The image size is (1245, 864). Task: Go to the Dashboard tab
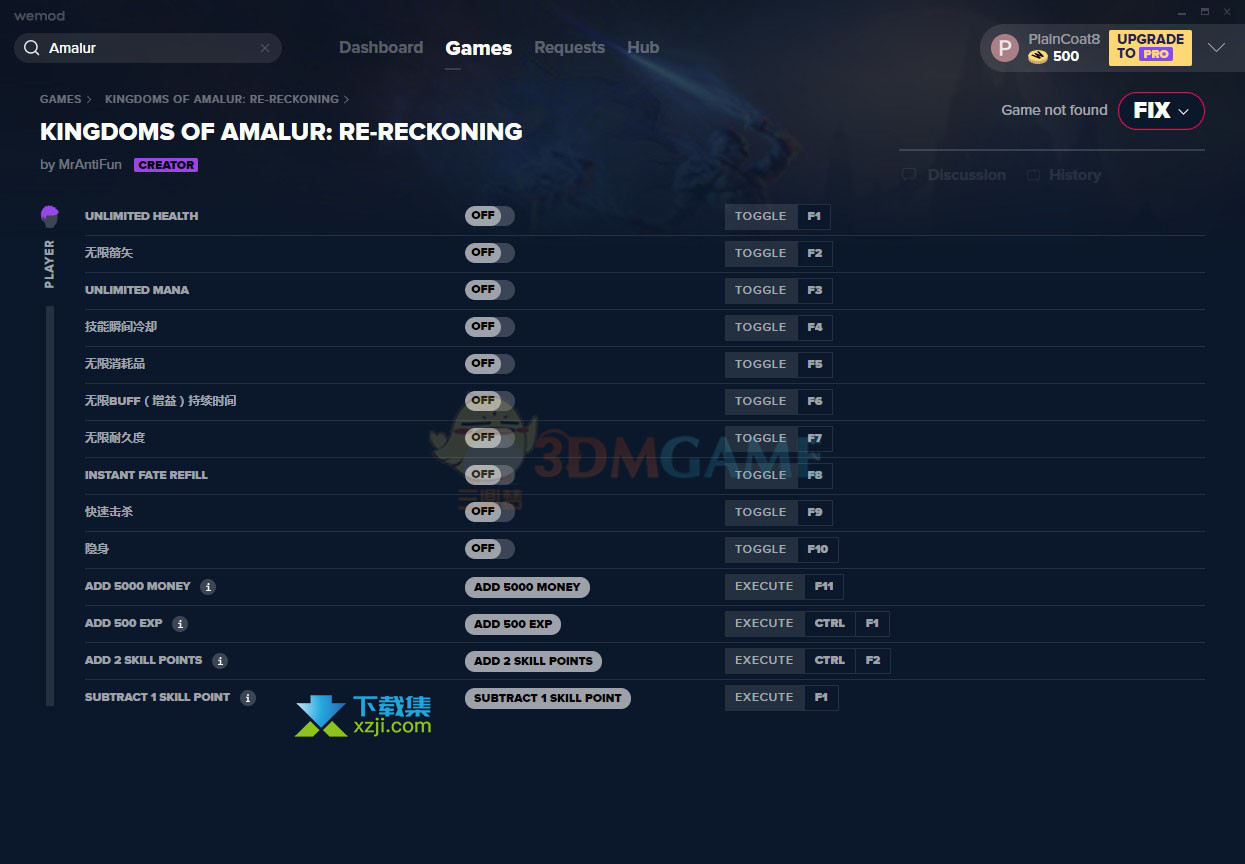(x=381, y=48)
